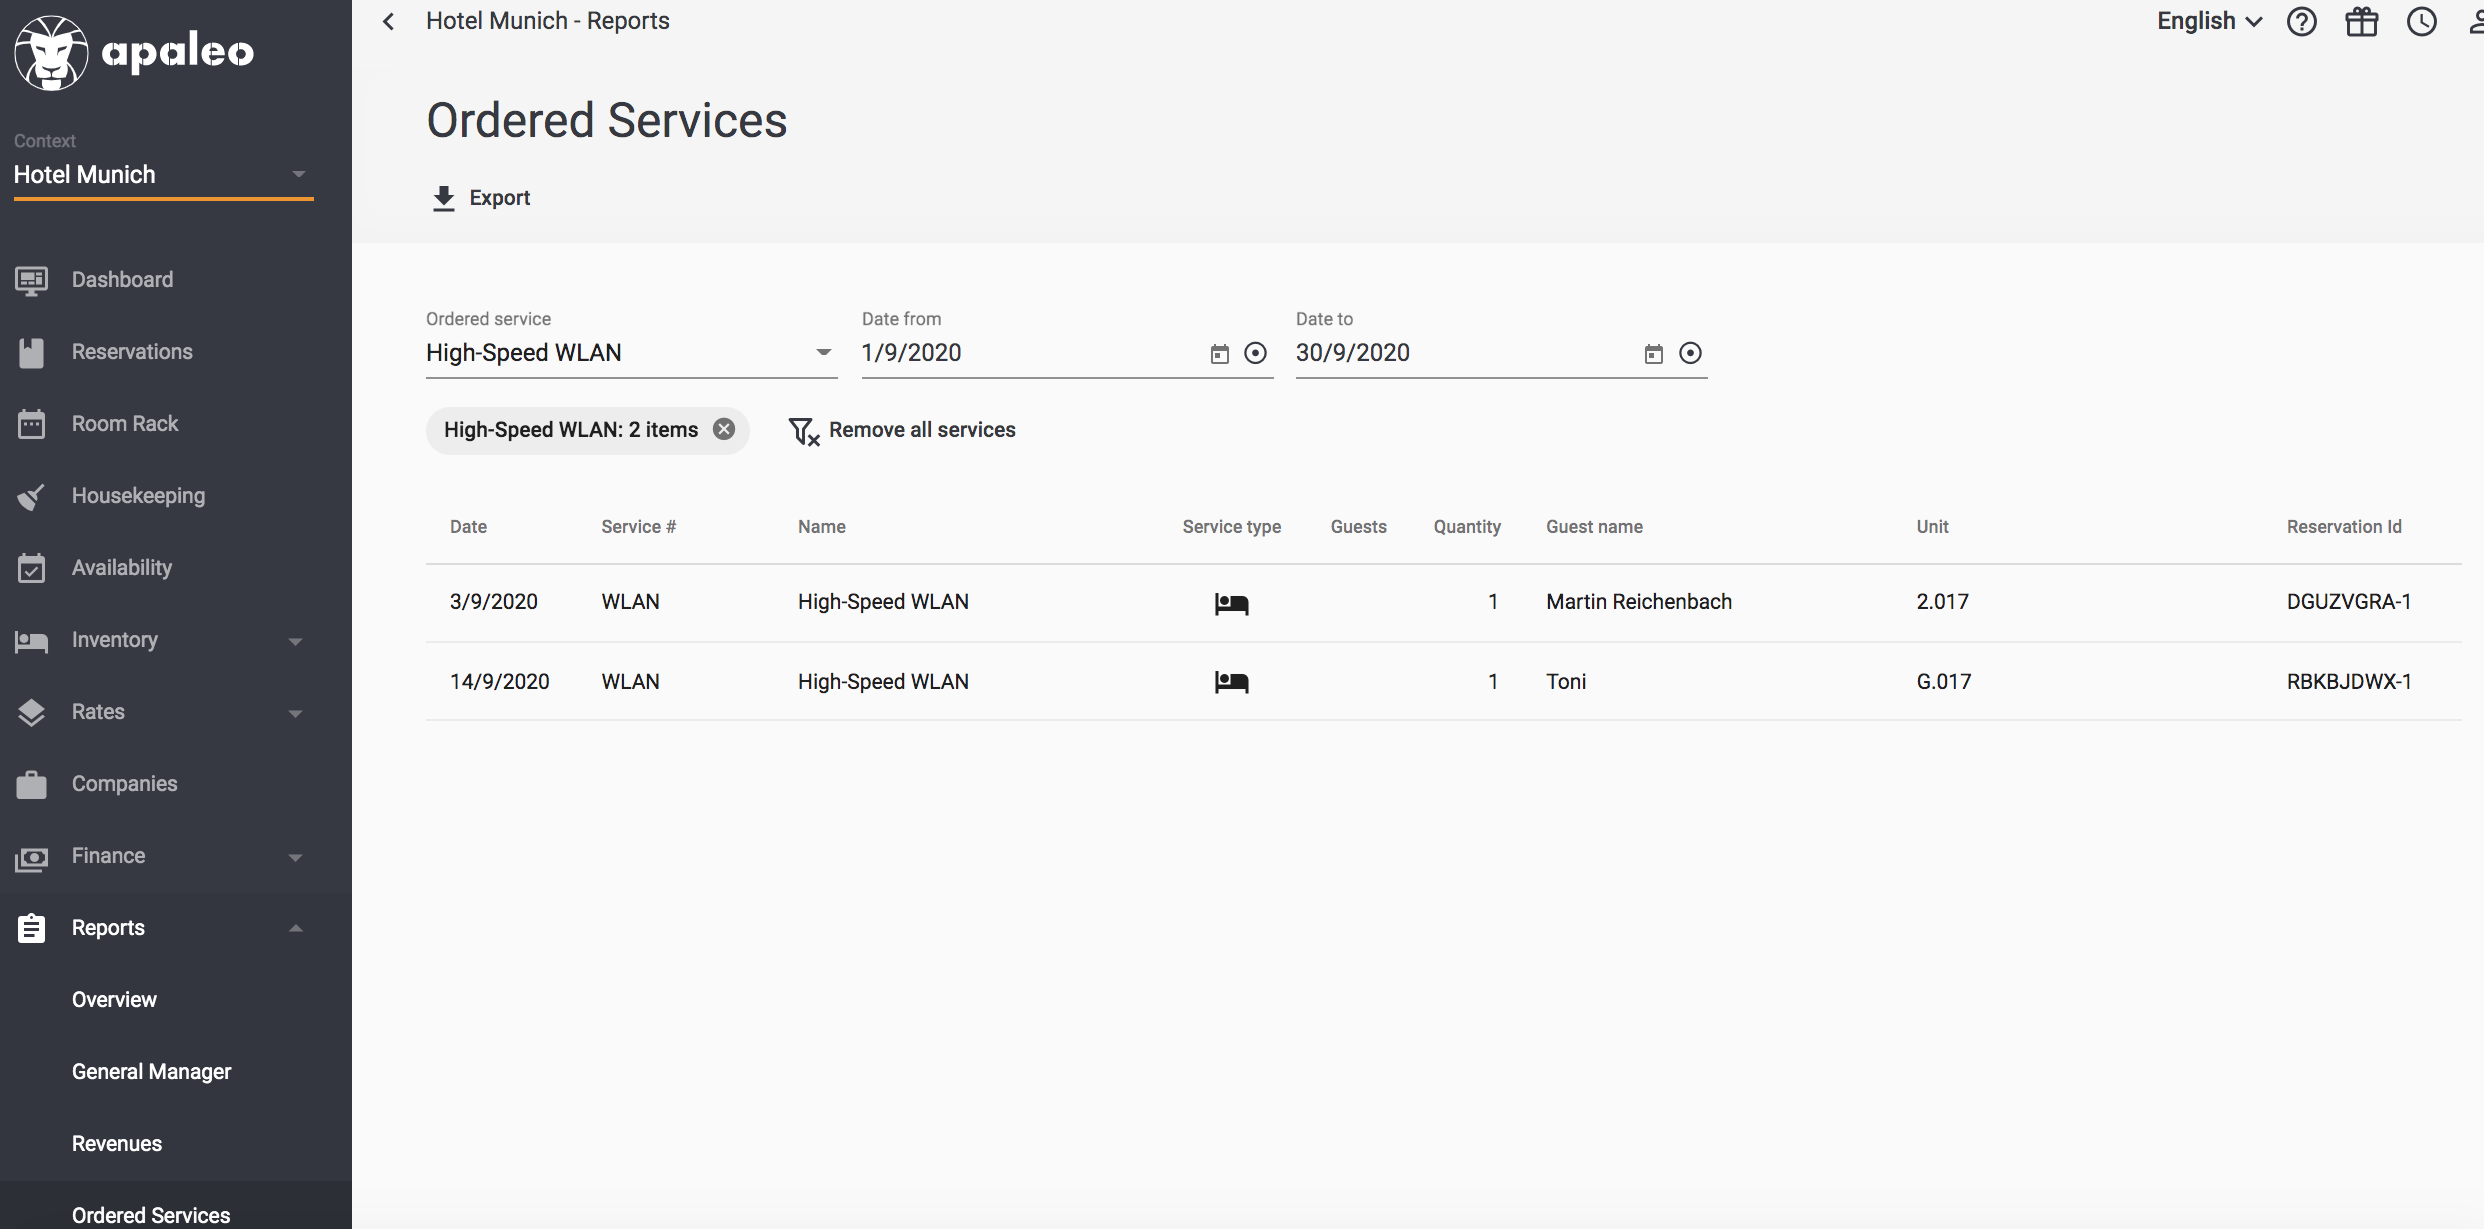Open Room Rack in the sidebar
2484x1229 pixels.
coord(125,424)
